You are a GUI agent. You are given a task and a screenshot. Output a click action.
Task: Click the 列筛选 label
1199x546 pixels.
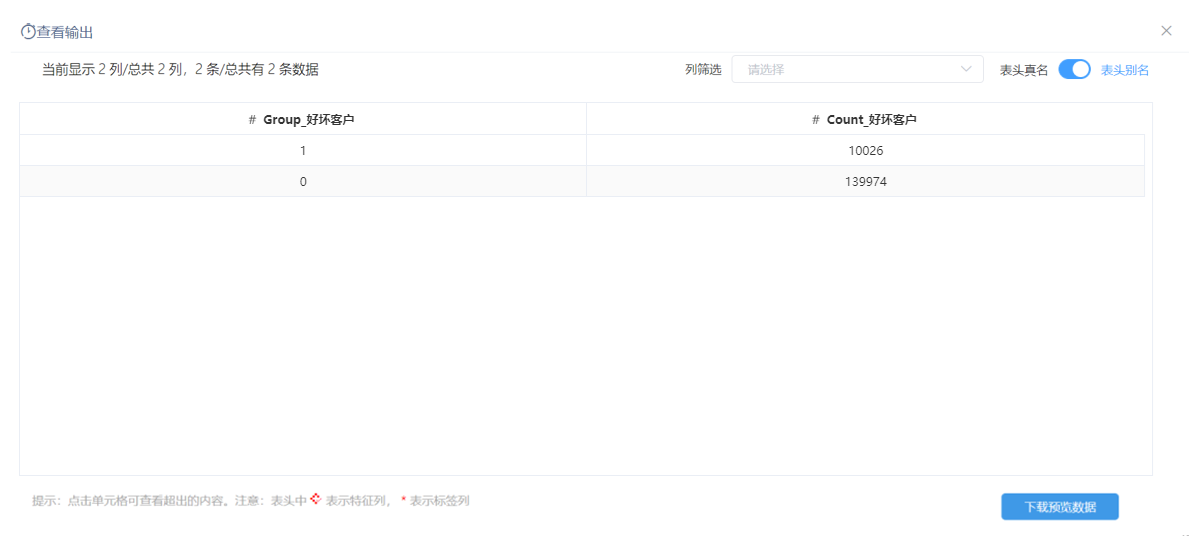pyautogui.click(x=703, y=70)
